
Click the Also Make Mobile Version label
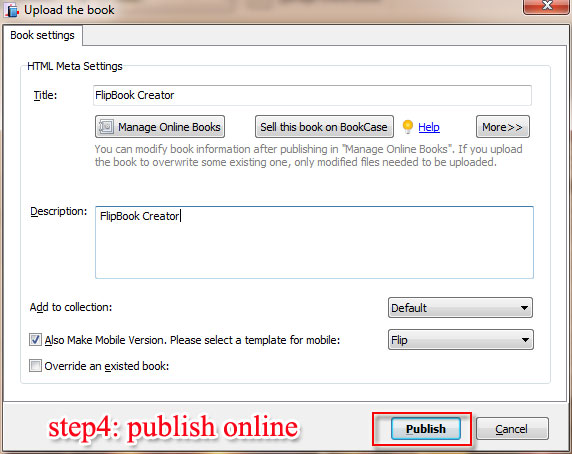192,340
